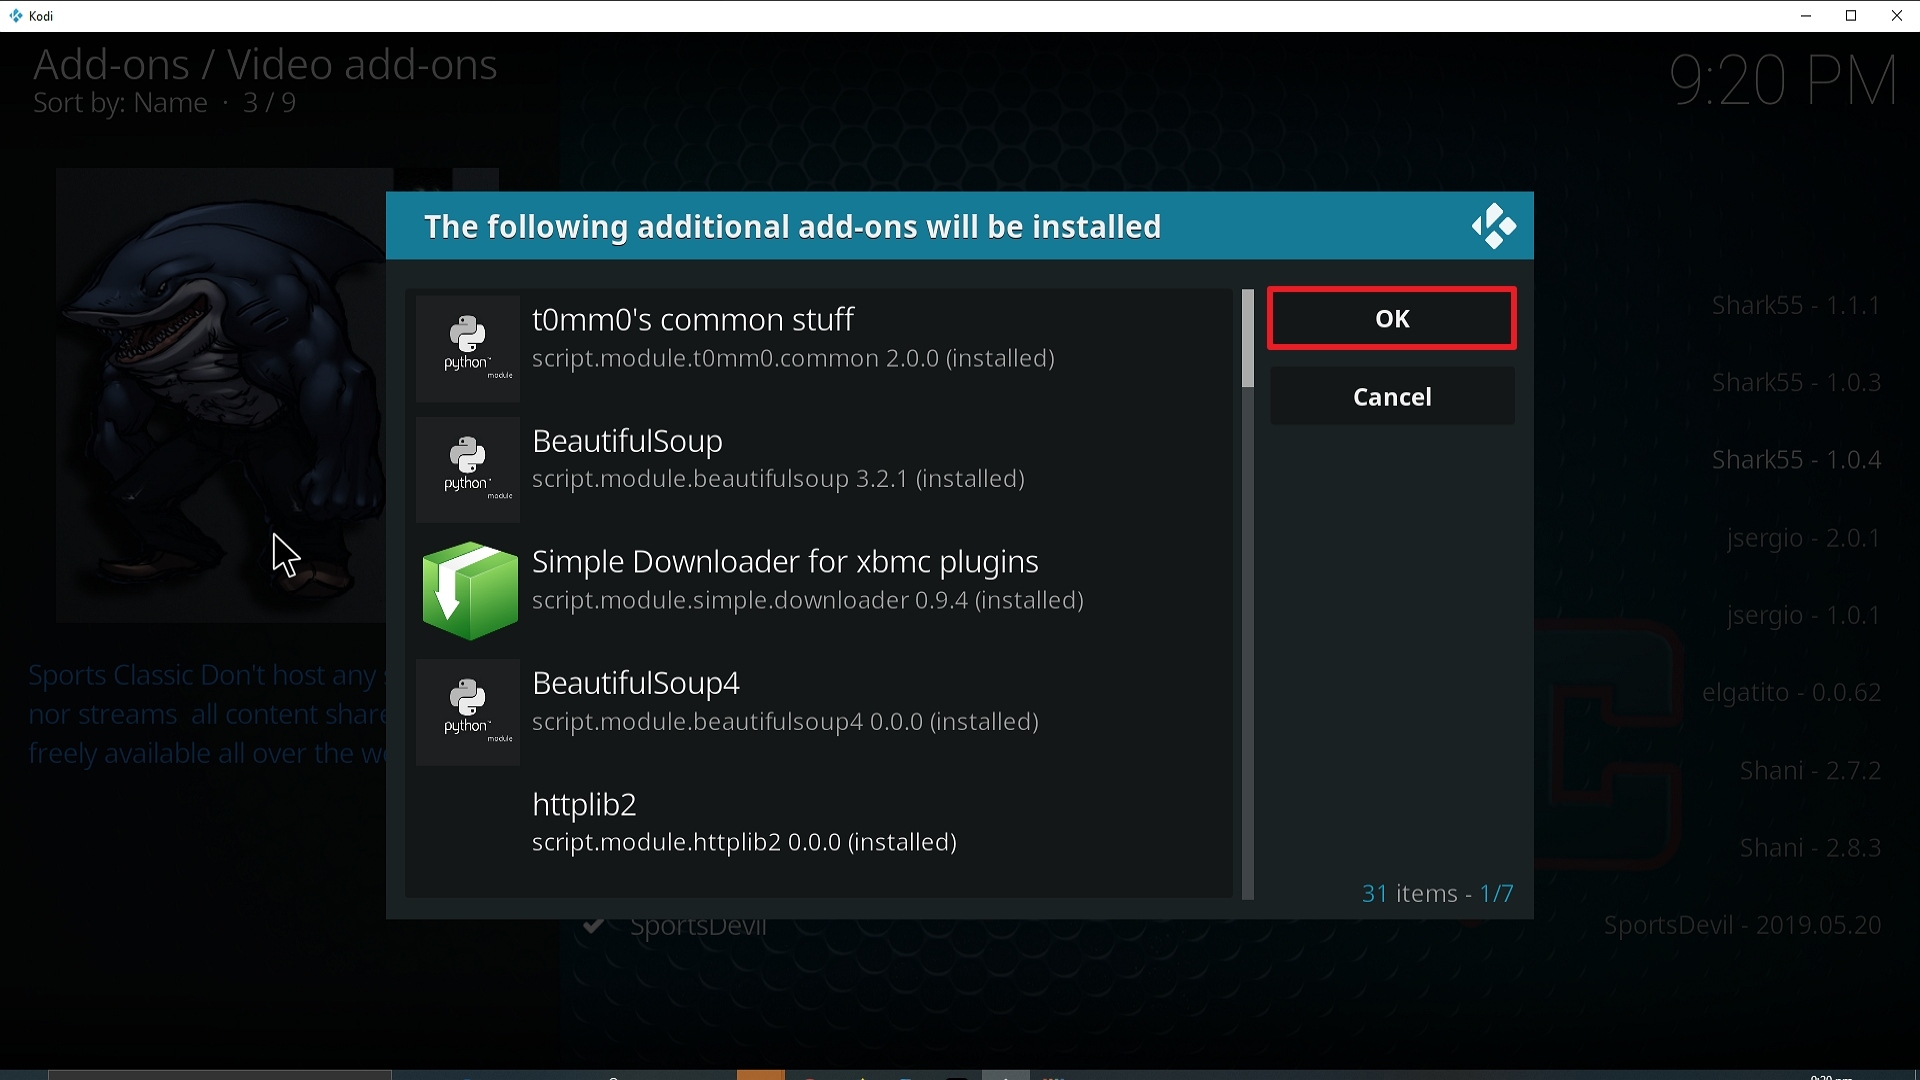Select the "BeautifulSoup" add-on title
This screenshot has width=1920, height=1080.
(x=627, y=441)
